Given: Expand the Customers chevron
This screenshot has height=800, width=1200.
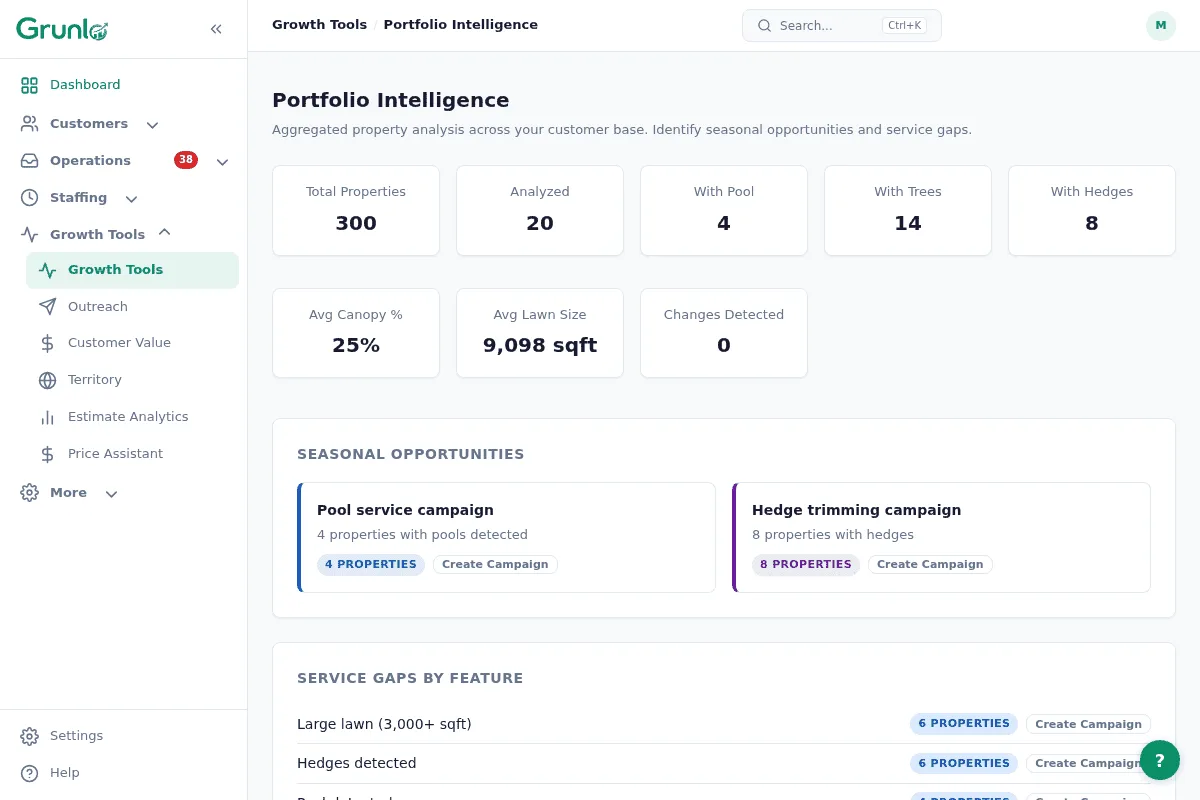Looking at the screenshot, I should [x=152, y=125].
